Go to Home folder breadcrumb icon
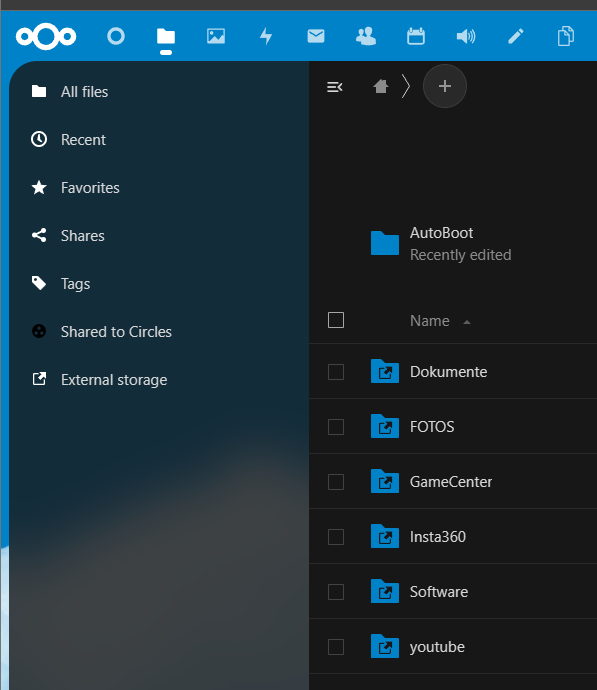 click(x=381, y=86)
